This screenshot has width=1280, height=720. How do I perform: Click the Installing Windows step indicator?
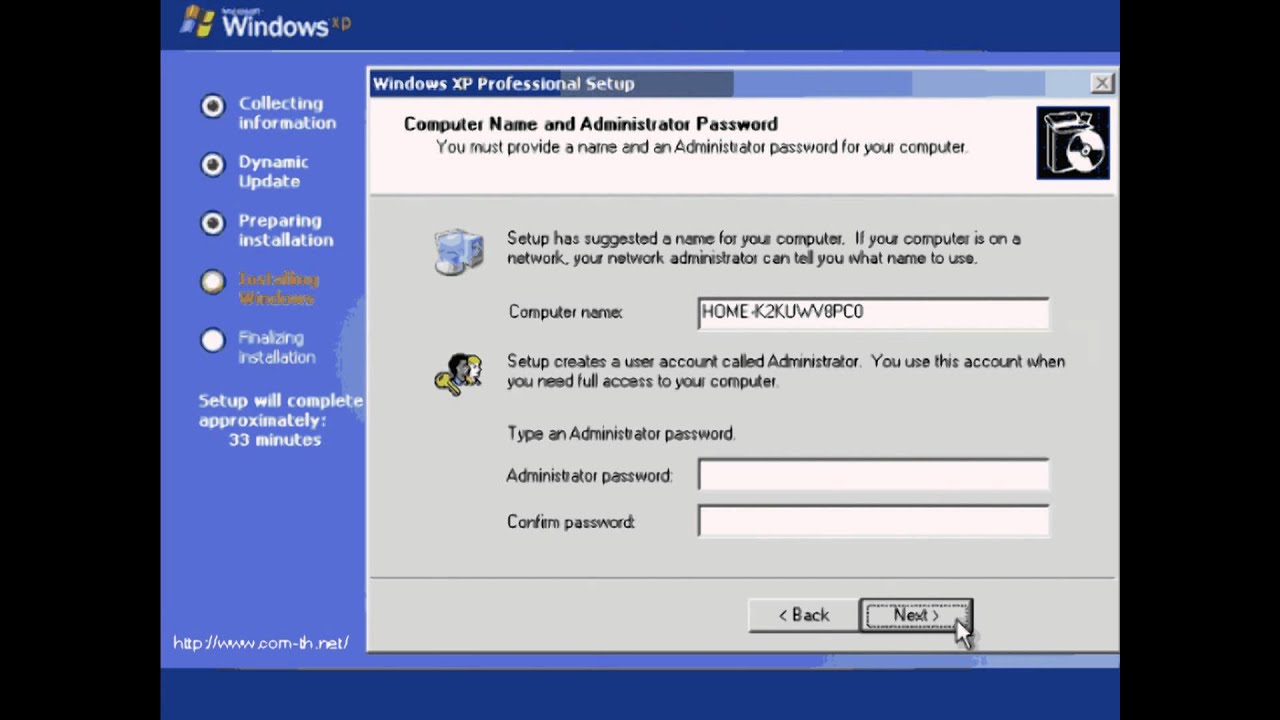tap(212, 282)
